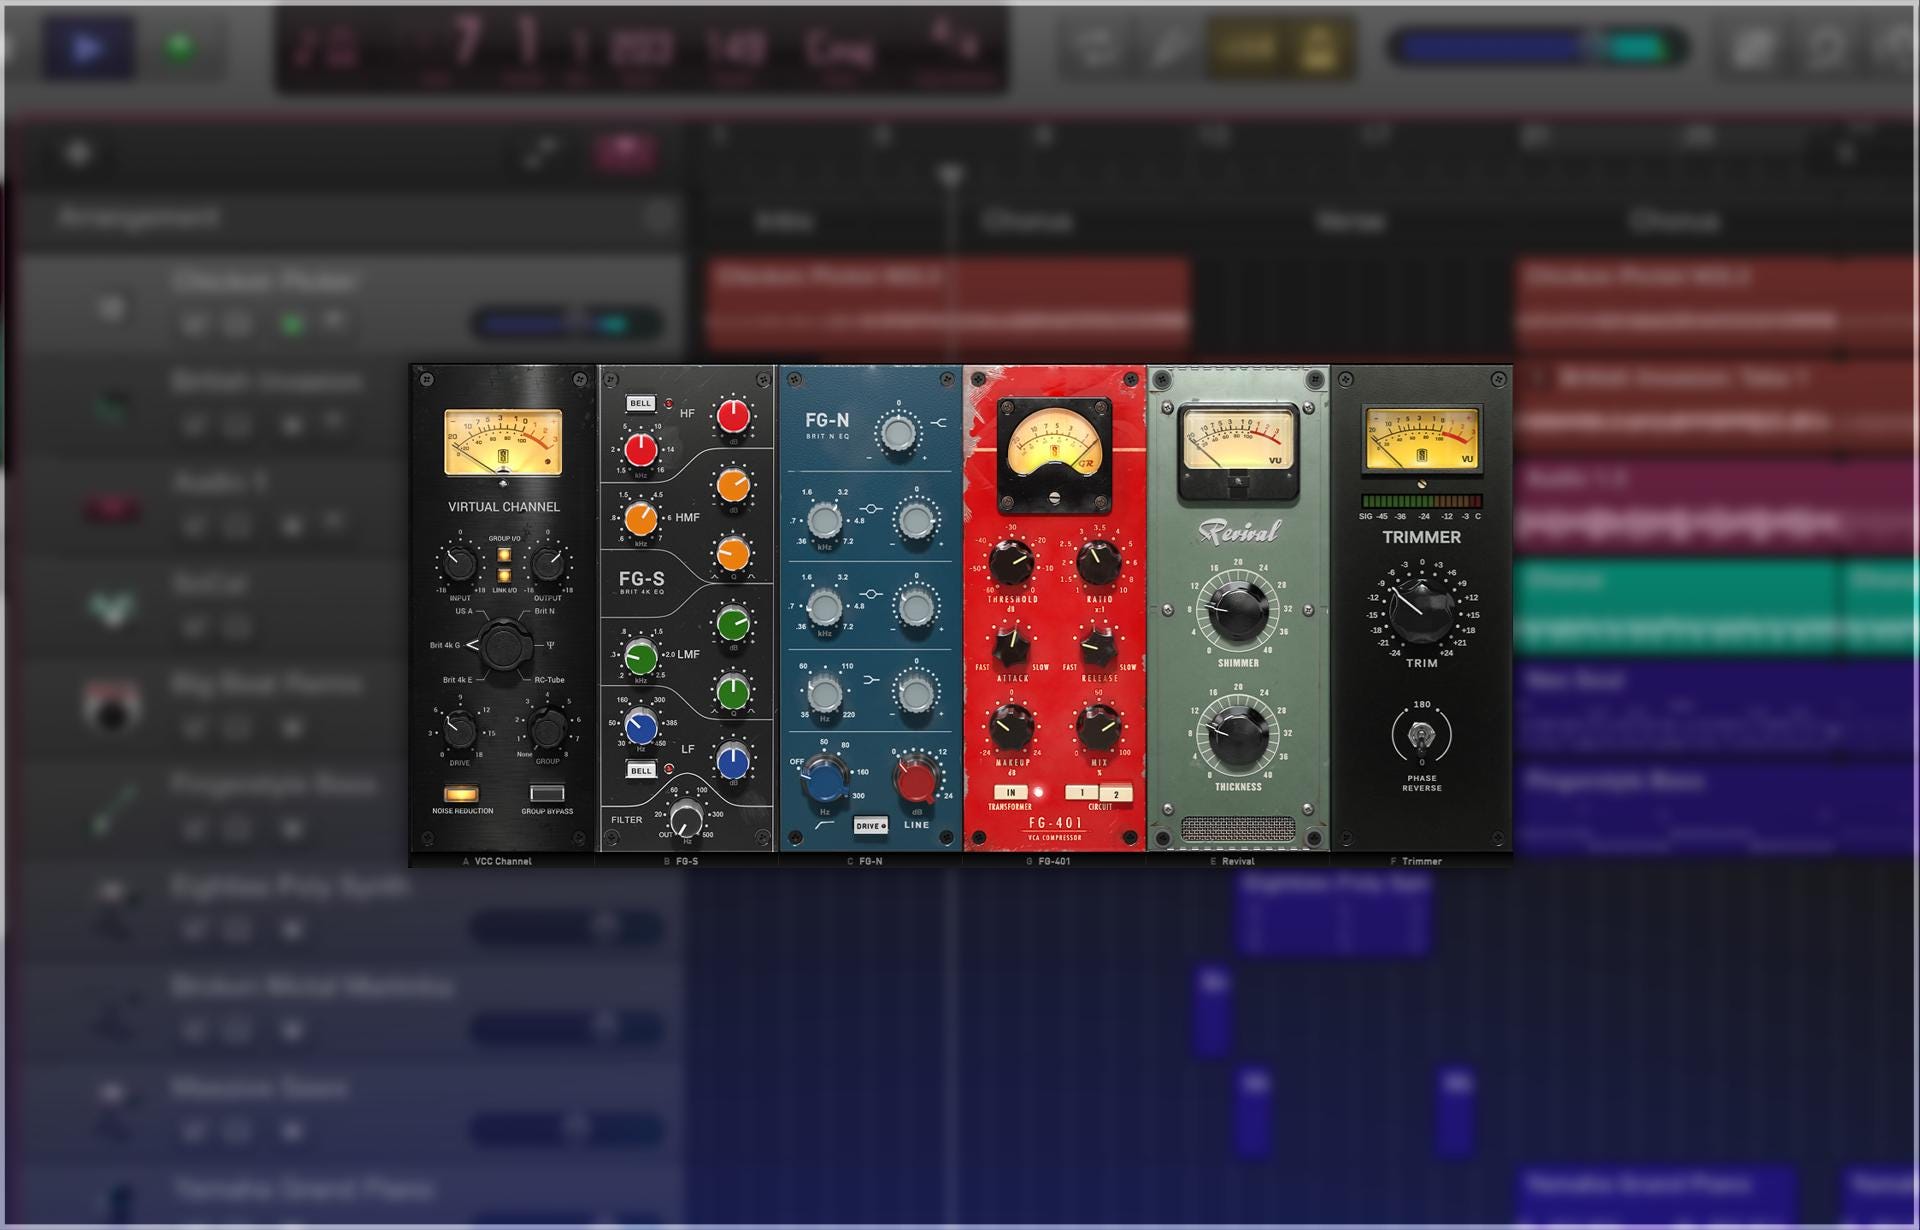Image resolution: width=1920 pixels, height=1230 pixels.
Task: Select the Ψ console model on Virtual Channel
Action: pos(549,645)
